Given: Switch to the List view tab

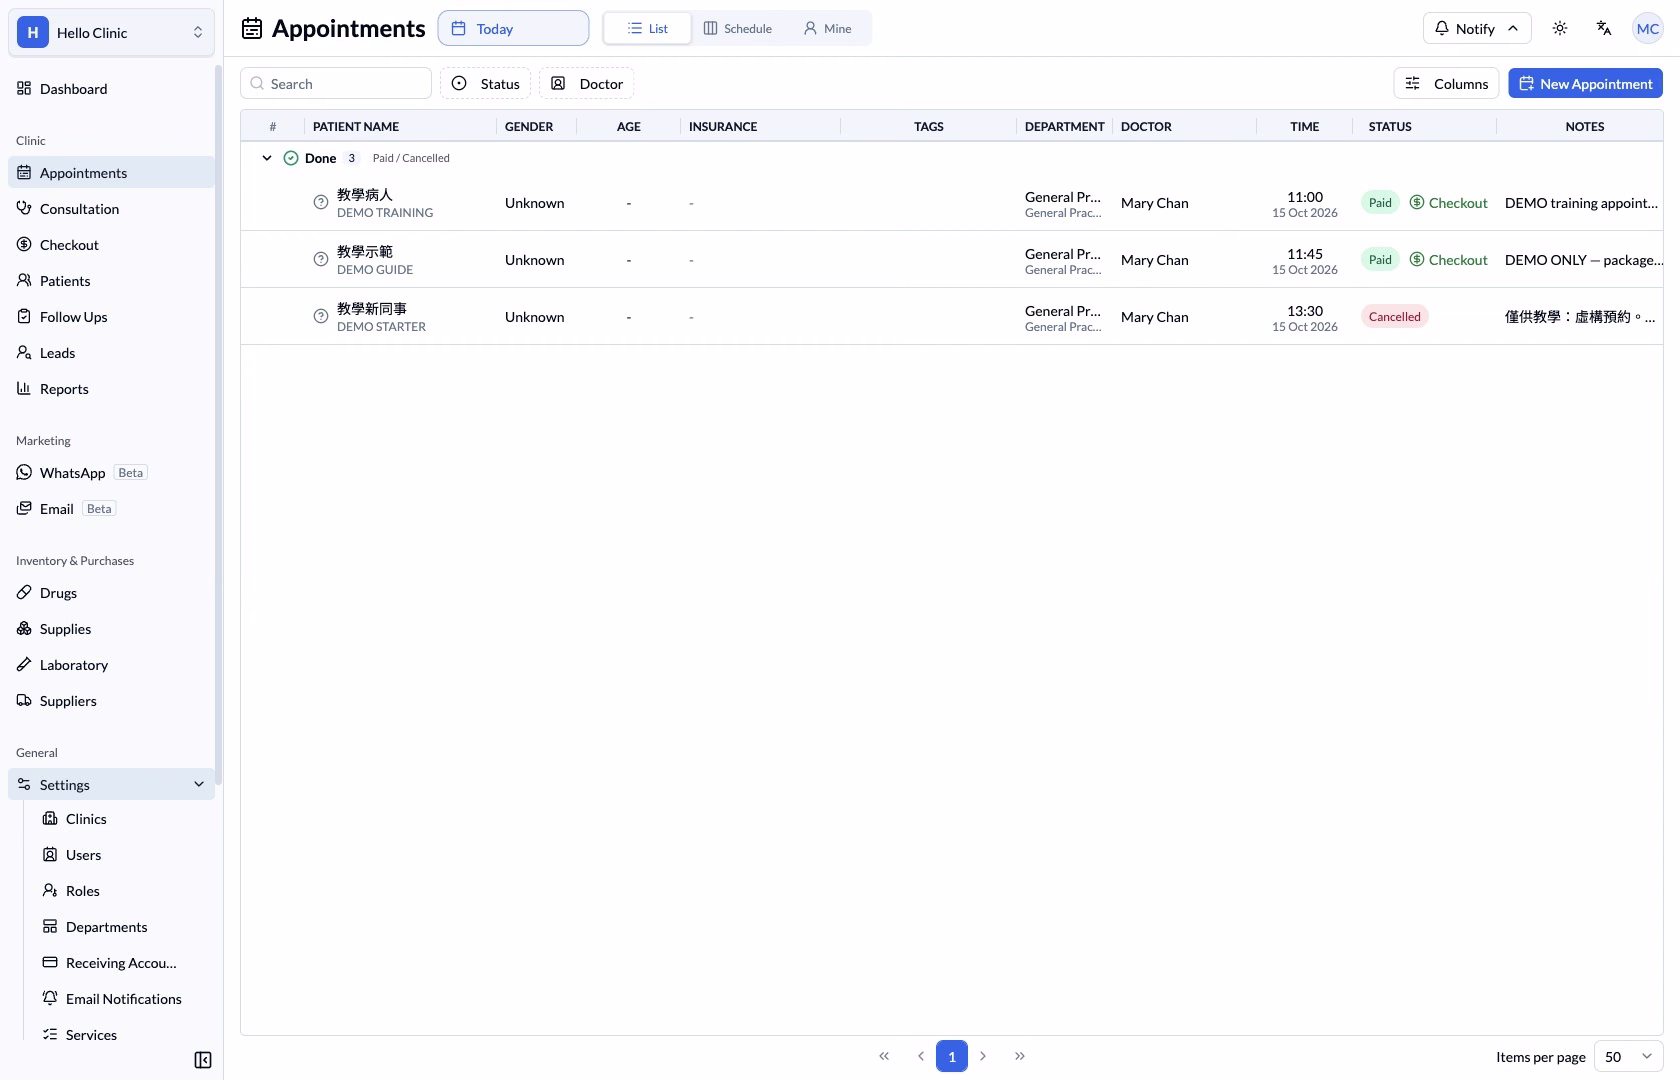Looking at the screenshot, I should (647, 28).
